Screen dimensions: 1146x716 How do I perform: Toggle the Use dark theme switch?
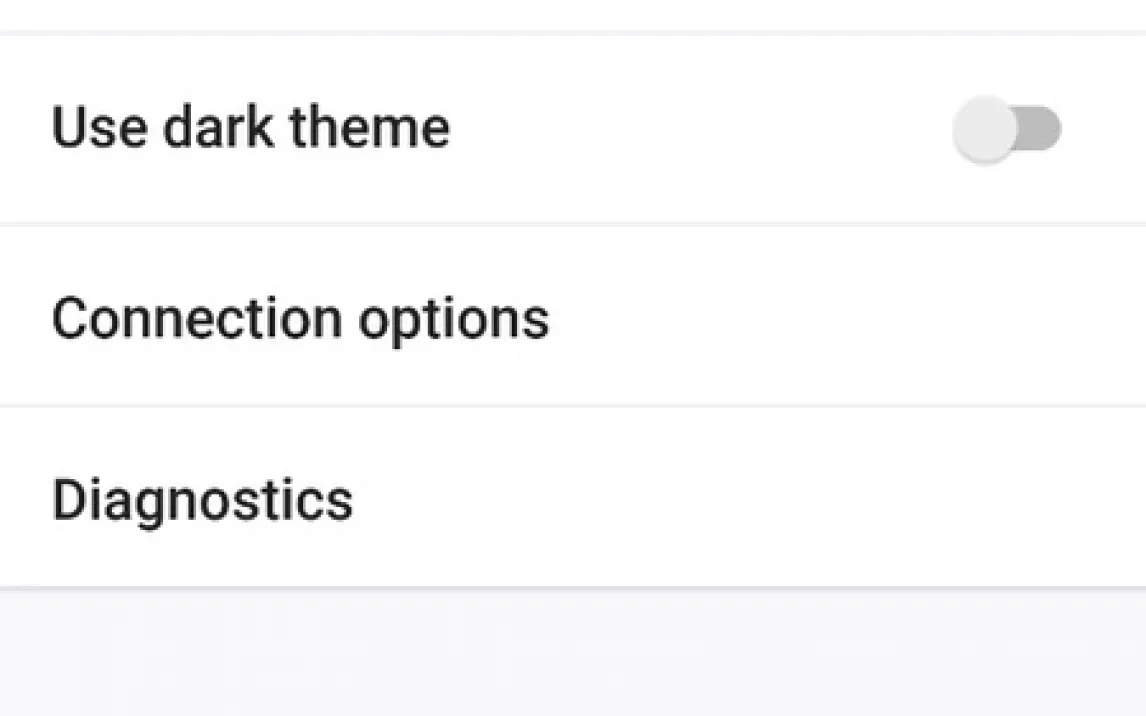pyautogui.click(x=1006, y=129)
